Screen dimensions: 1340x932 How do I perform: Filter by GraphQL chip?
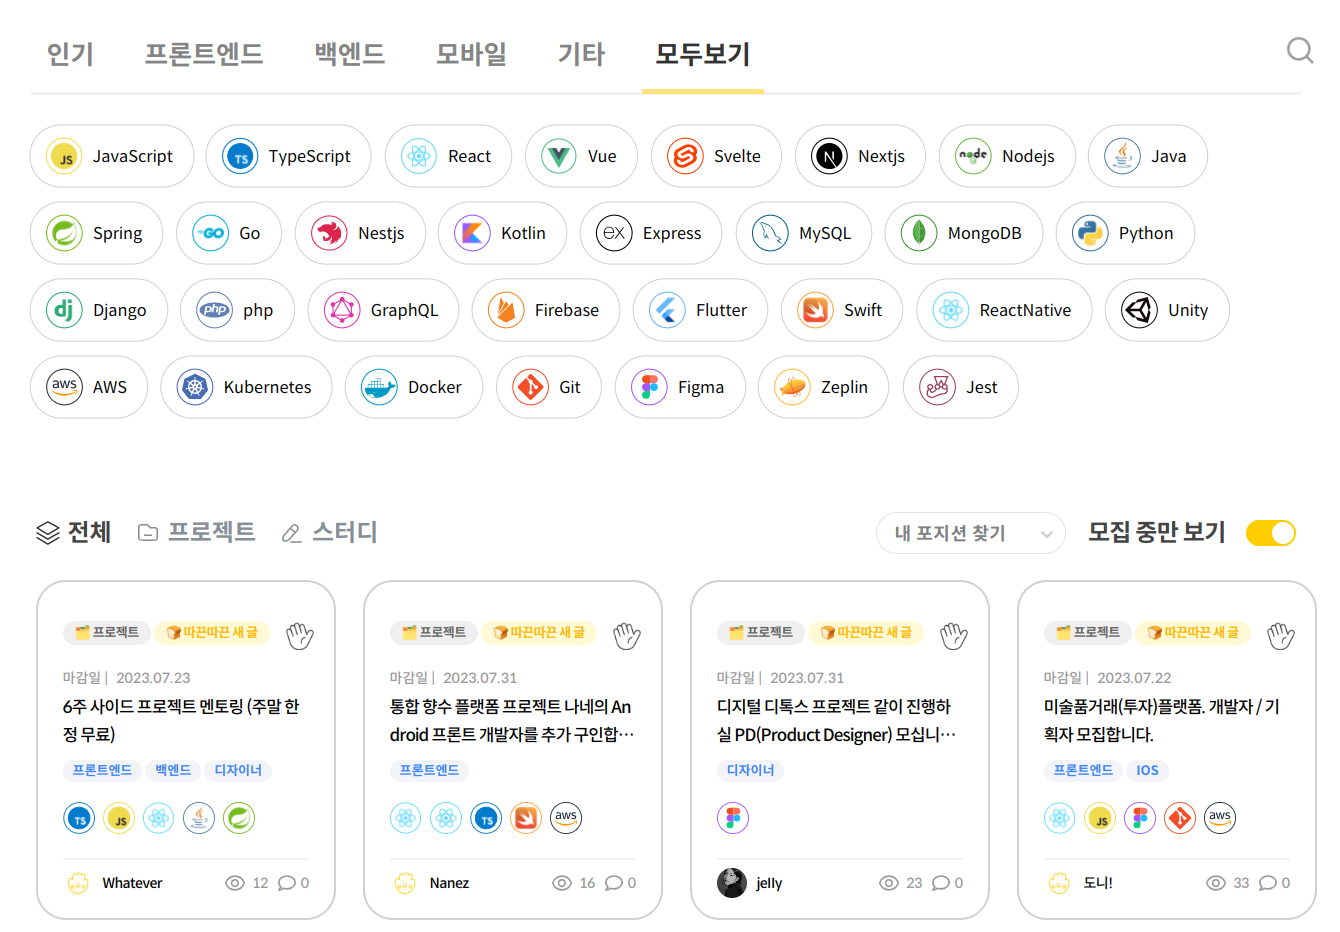(383, 310)
